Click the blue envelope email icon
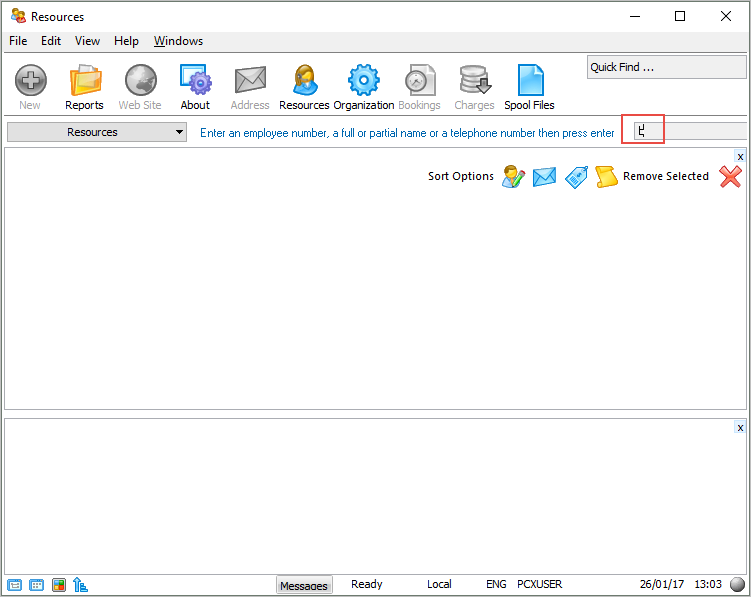 click(545, 177)
